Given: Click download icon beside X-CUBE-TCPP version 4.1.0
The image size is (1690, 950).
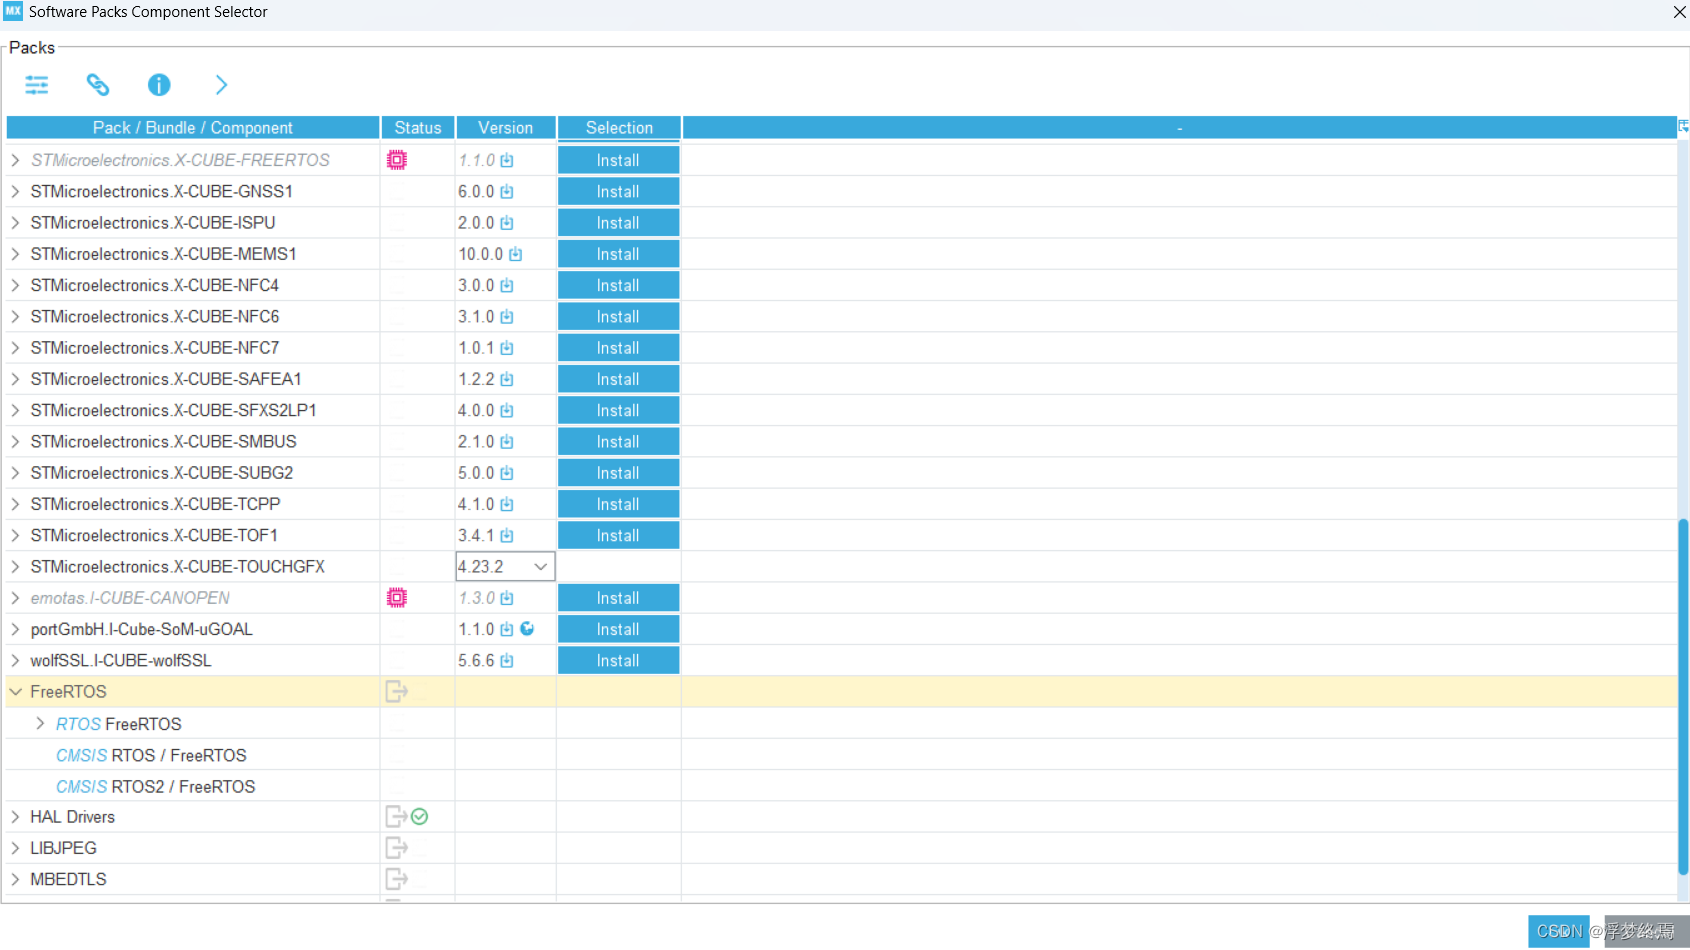Looking at the screenshot, I should click(x=507, y=505).
